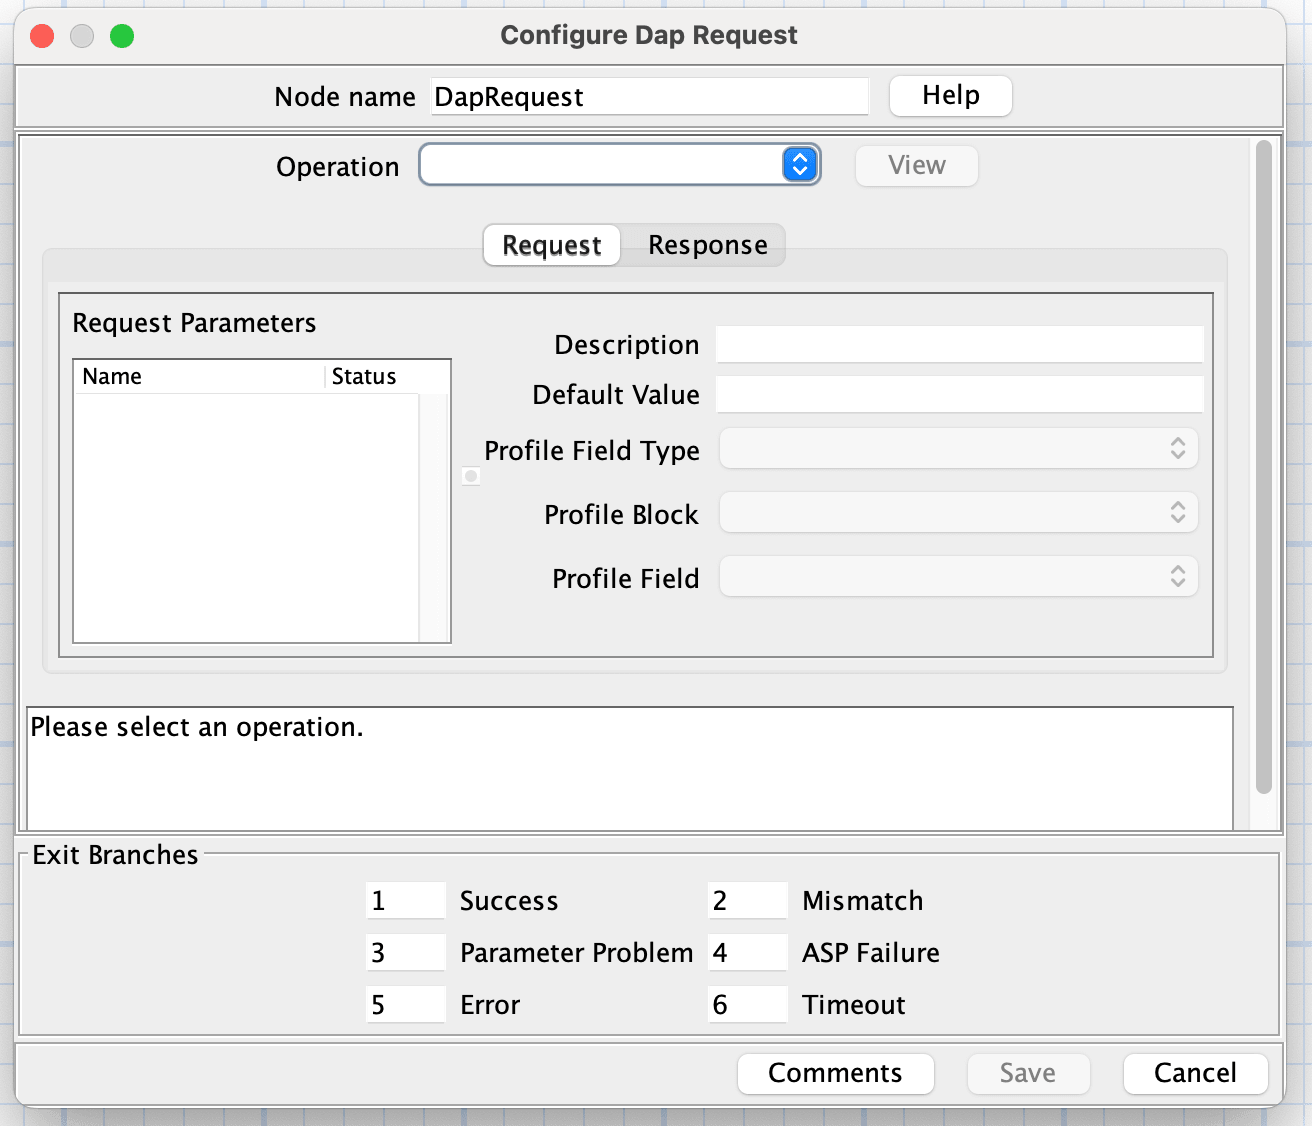
Task: Click the ASP Failure branch number field
Action: coord(747,952)
